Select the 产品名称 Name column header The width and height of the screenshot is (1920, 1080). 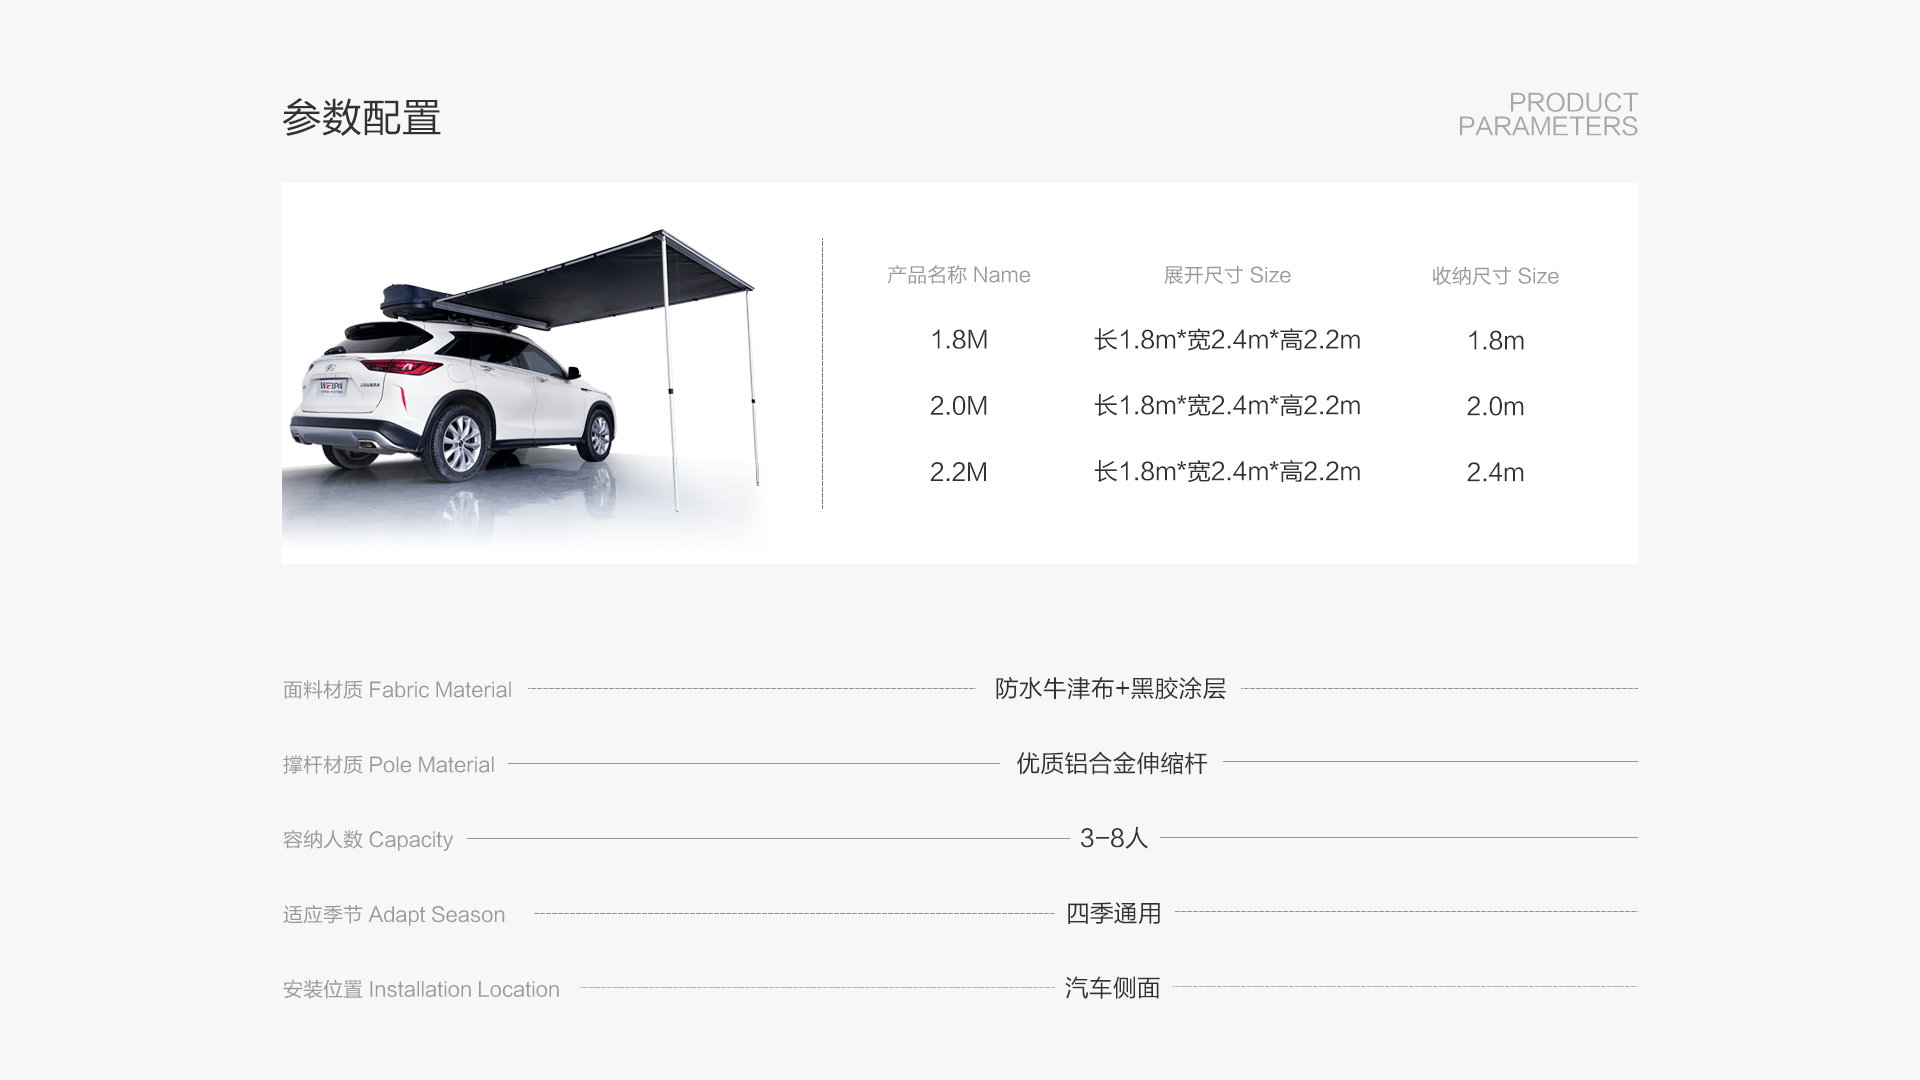click(x=958, y=275)
